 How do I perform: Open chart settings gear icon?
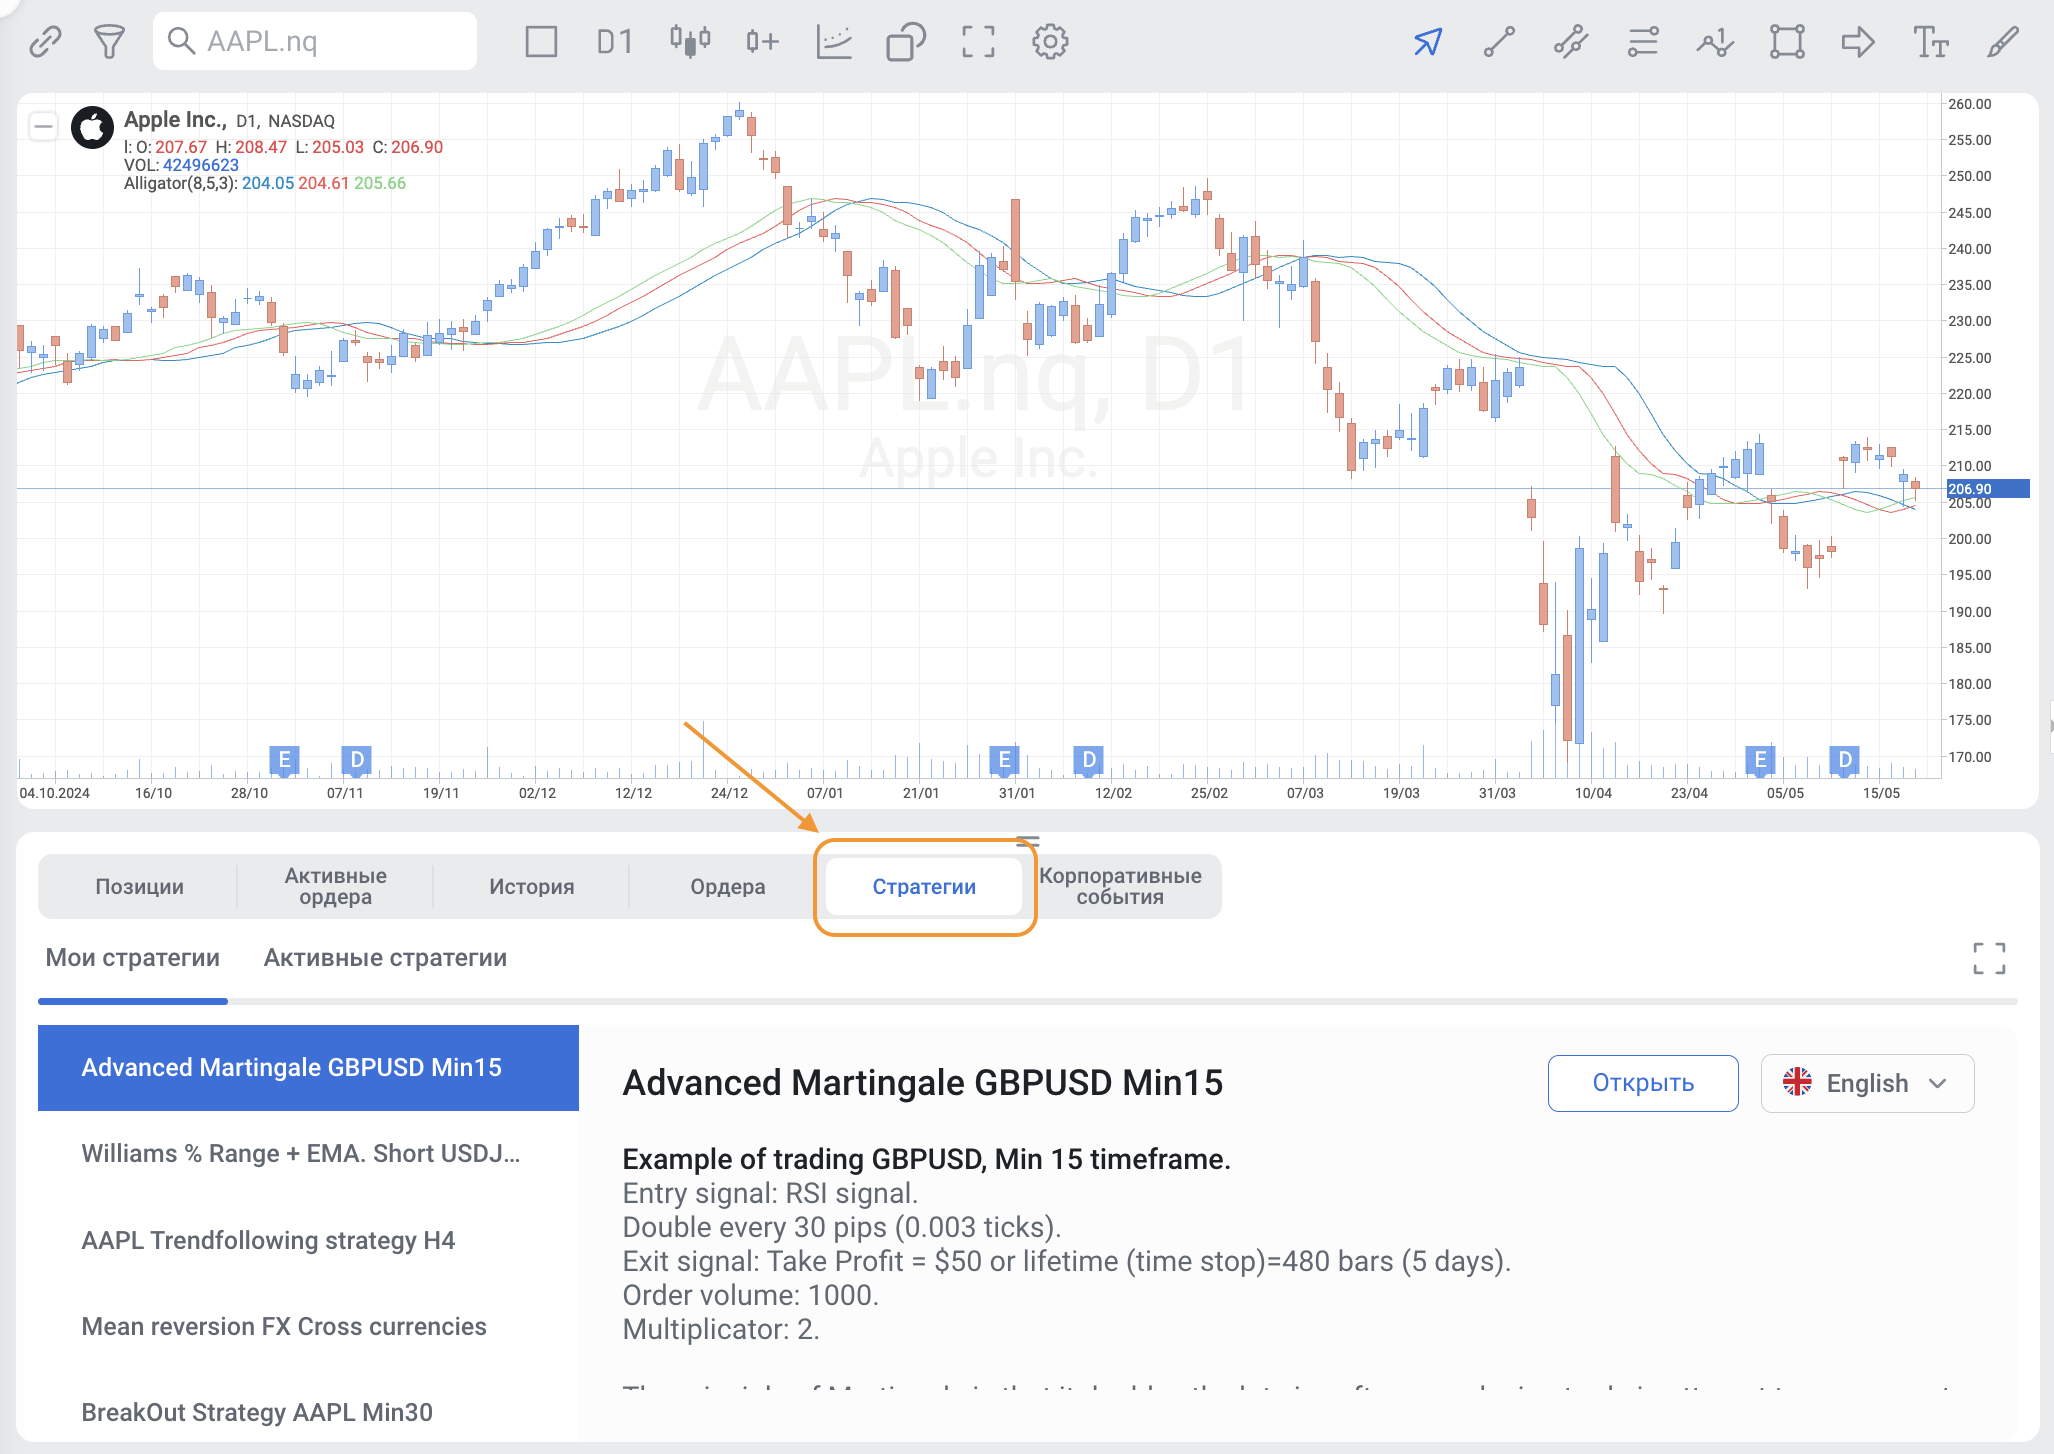1050,42
